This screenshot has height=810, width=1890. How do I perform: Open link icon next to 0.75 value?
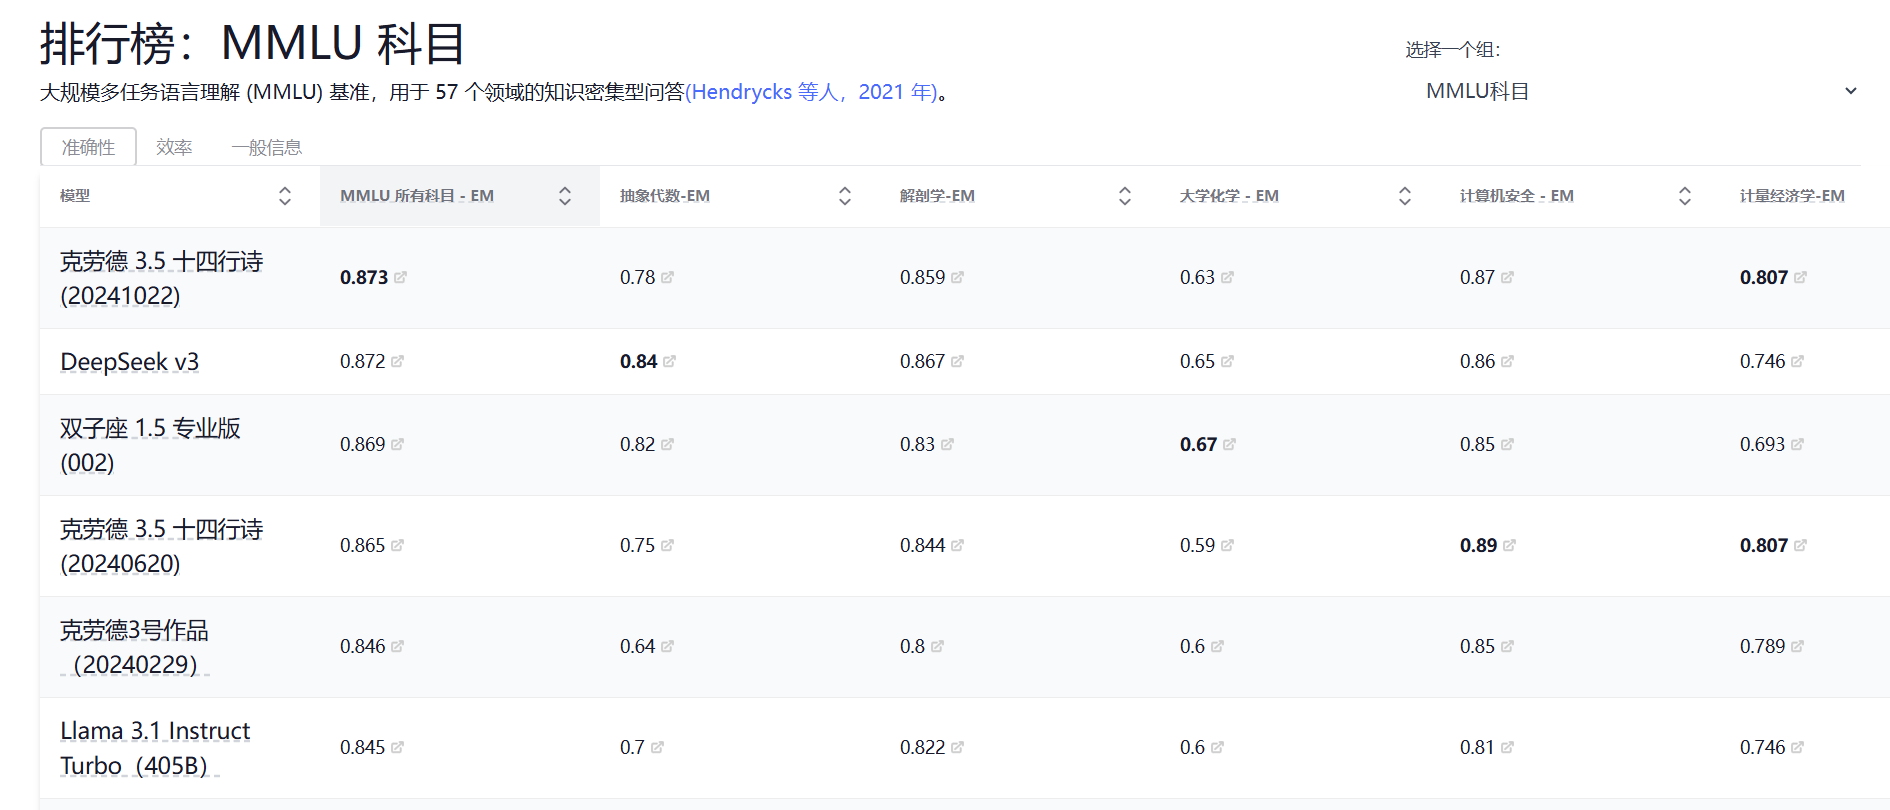pyautogui.click(x=667, y=545)
